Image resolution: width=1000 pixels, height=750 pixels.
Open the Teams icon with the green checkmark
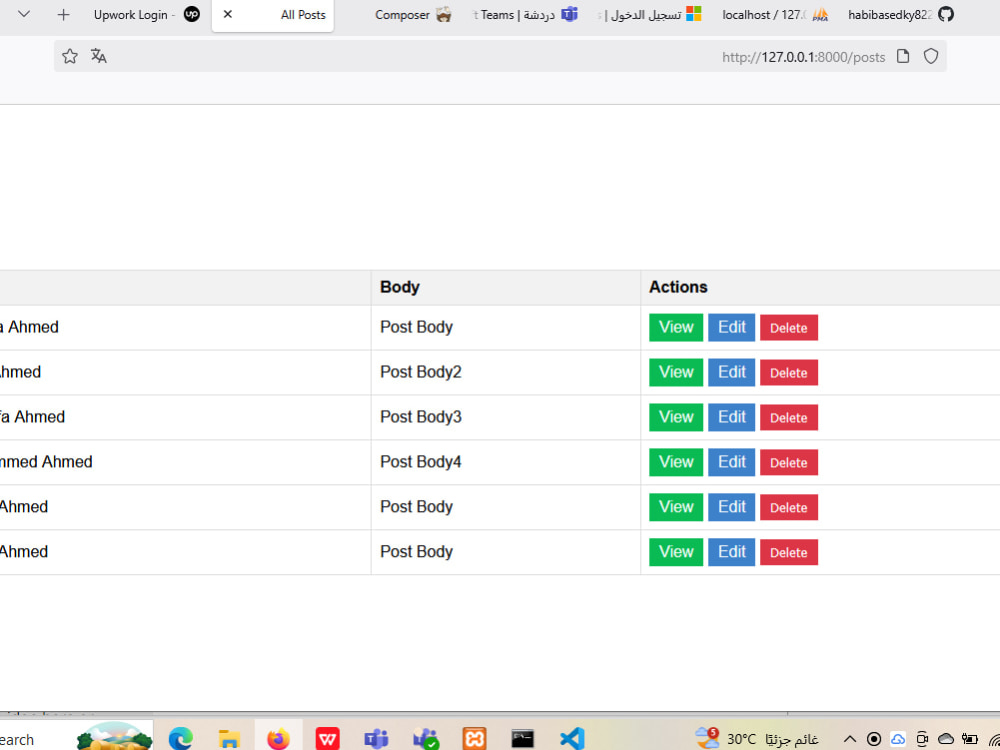(425, 739)
